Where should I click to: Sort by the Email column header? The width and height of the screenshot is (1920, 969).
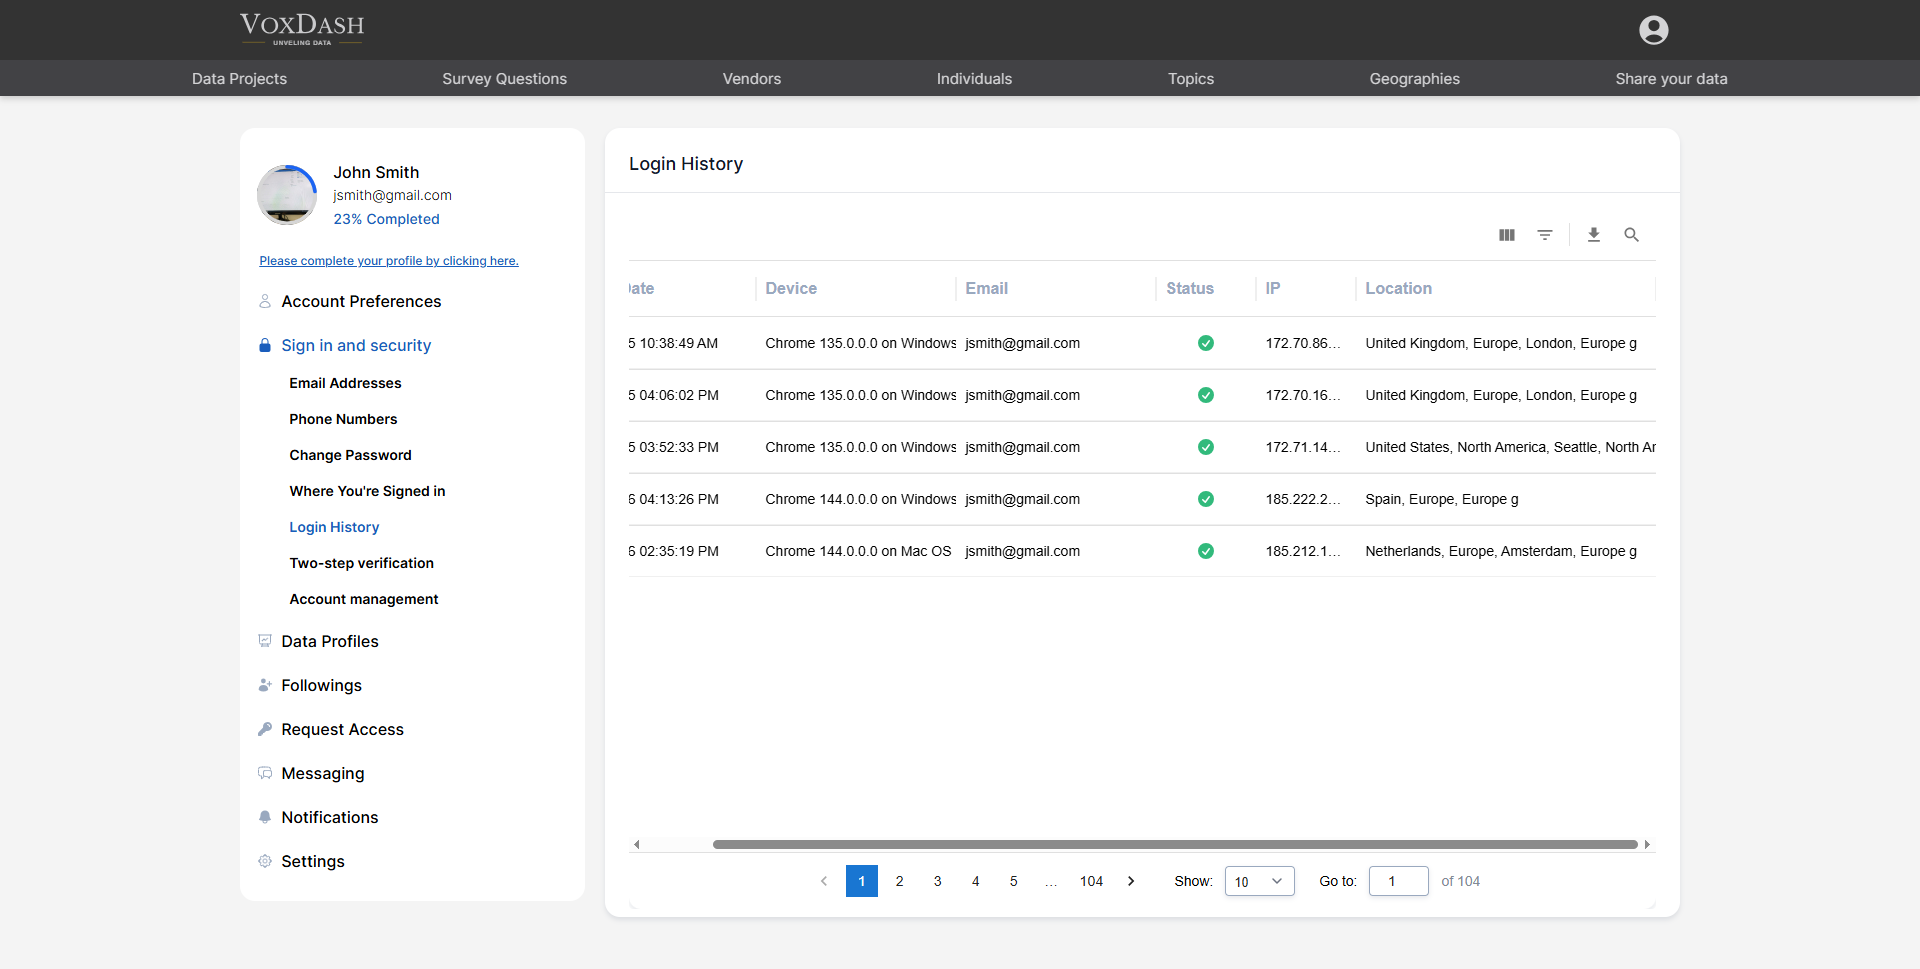[x=986, y=288]
